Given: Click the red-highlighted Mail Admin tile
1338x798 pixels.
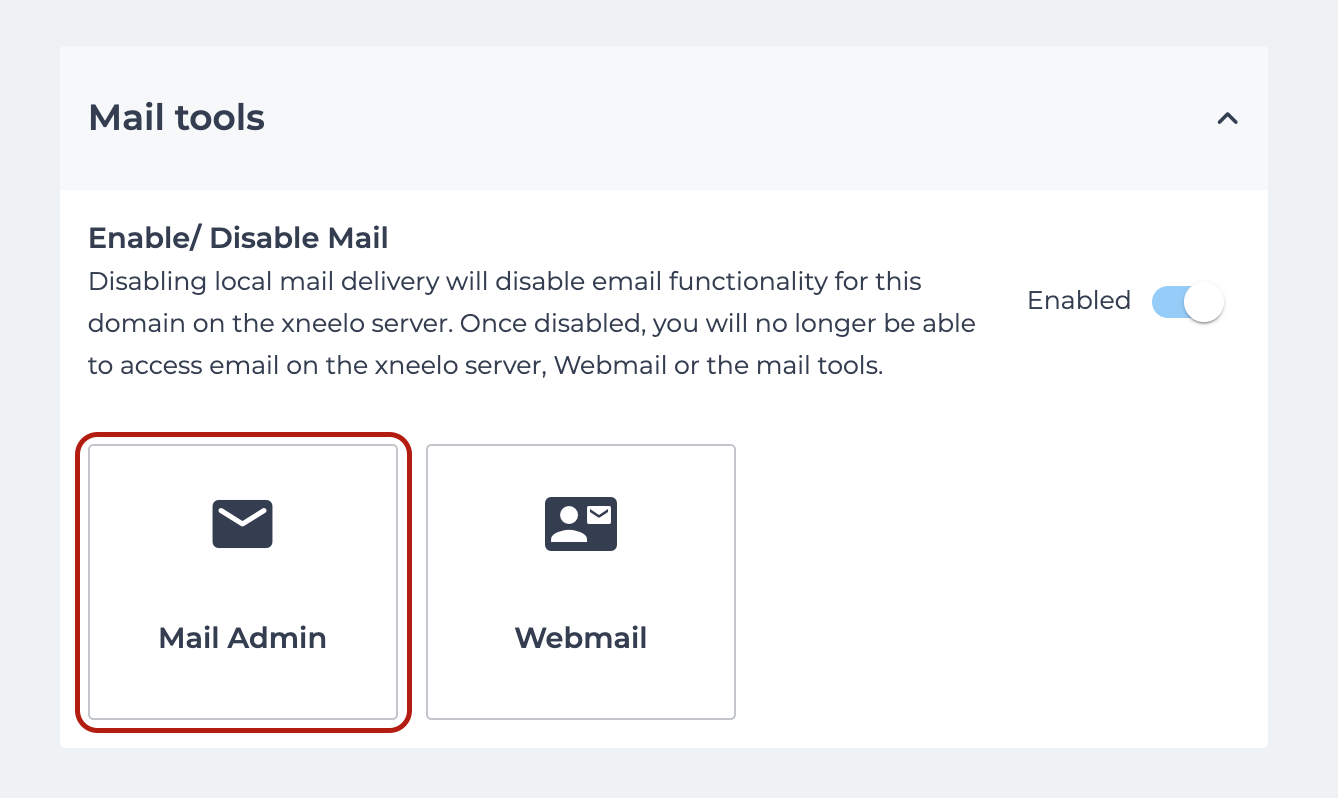Looking at the screenshot, I should tap(242, 582).
